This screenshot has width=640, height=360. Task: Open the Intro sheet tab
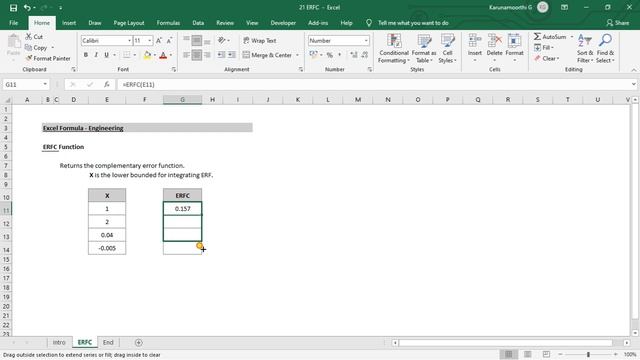point(59,342)
